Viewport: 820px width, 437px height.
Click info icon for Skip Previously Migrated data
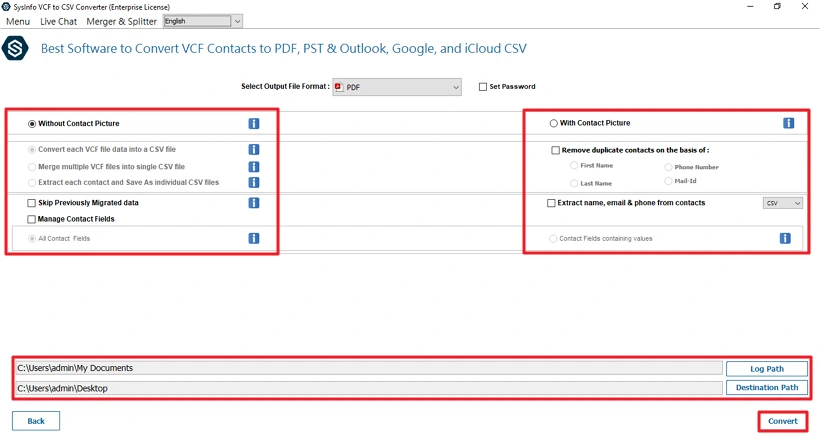tap(254, 203)
